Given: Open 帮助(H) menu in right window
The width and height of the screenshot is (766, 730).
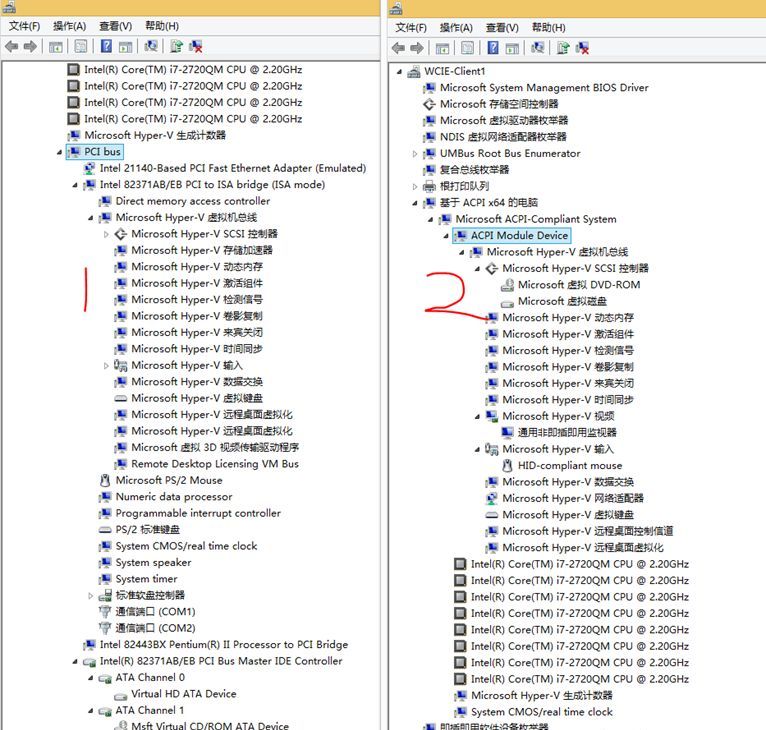Looking at the screenshot, I should 549,27.
